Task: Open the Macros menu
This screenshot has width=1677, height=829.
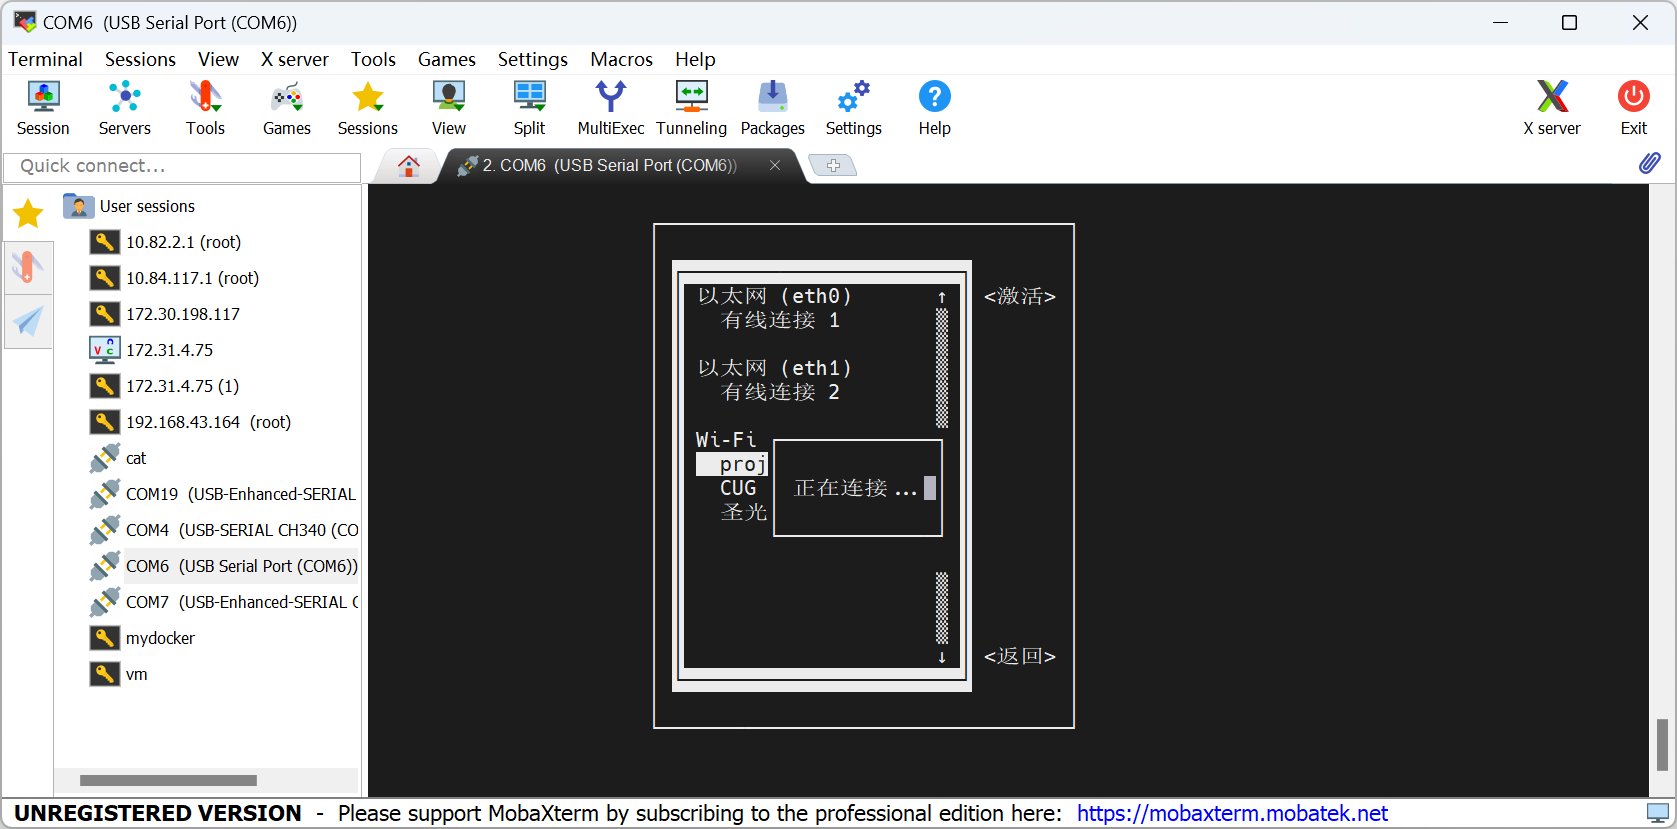Action: (621, 59)
